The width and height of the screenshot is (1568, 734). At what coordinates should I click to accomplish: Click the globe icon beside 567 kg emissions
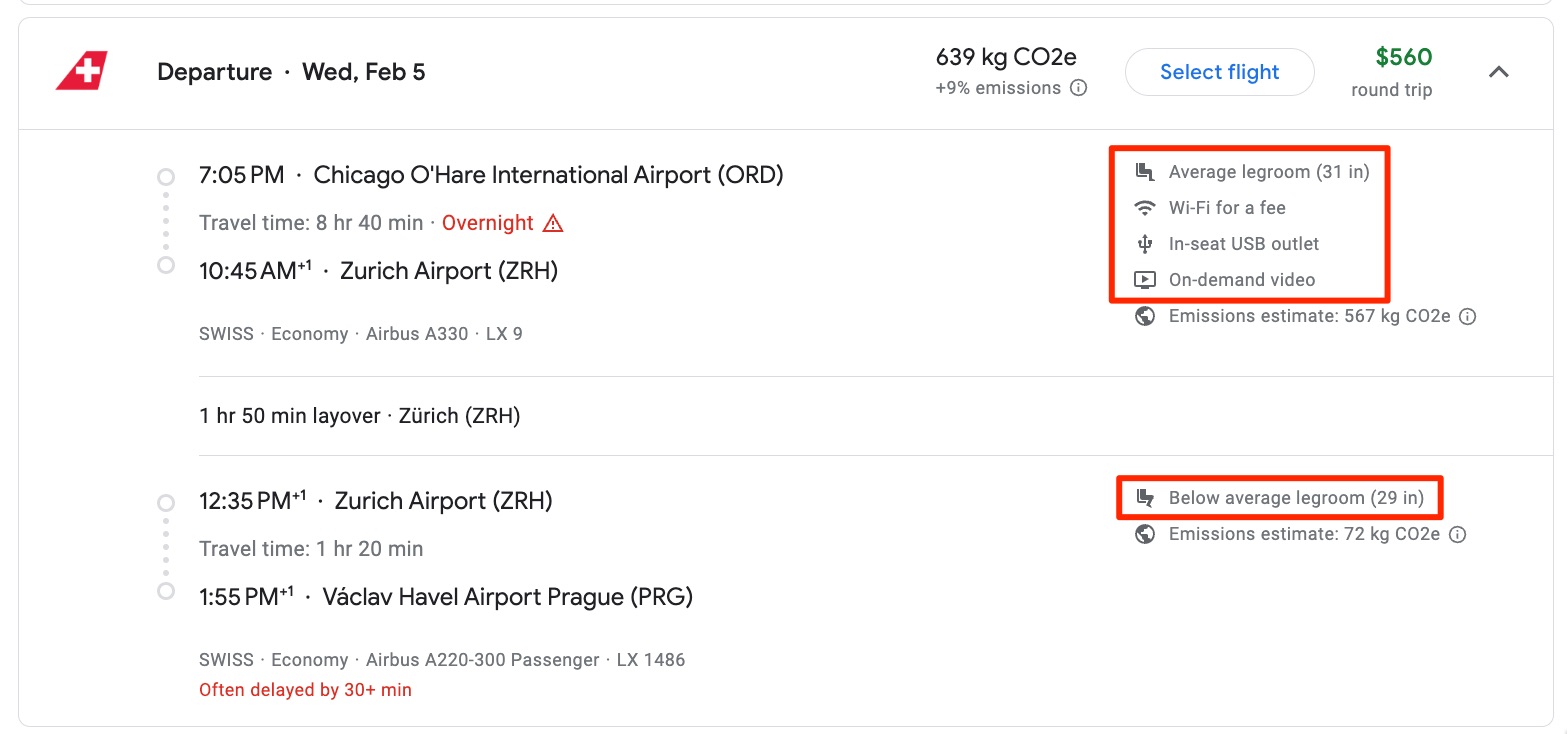click(x=1144, y=316)
